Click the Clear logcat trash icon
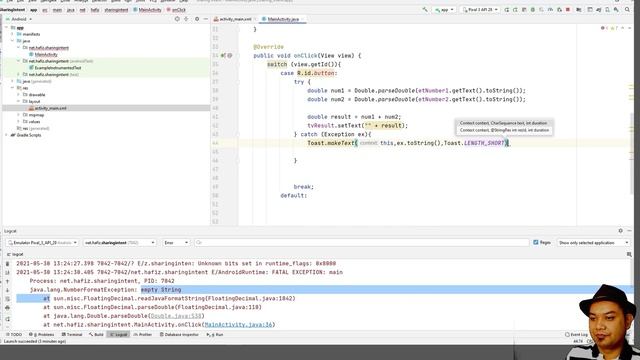Viewport: 640px width, 360px height. click(x=7, y=264)
